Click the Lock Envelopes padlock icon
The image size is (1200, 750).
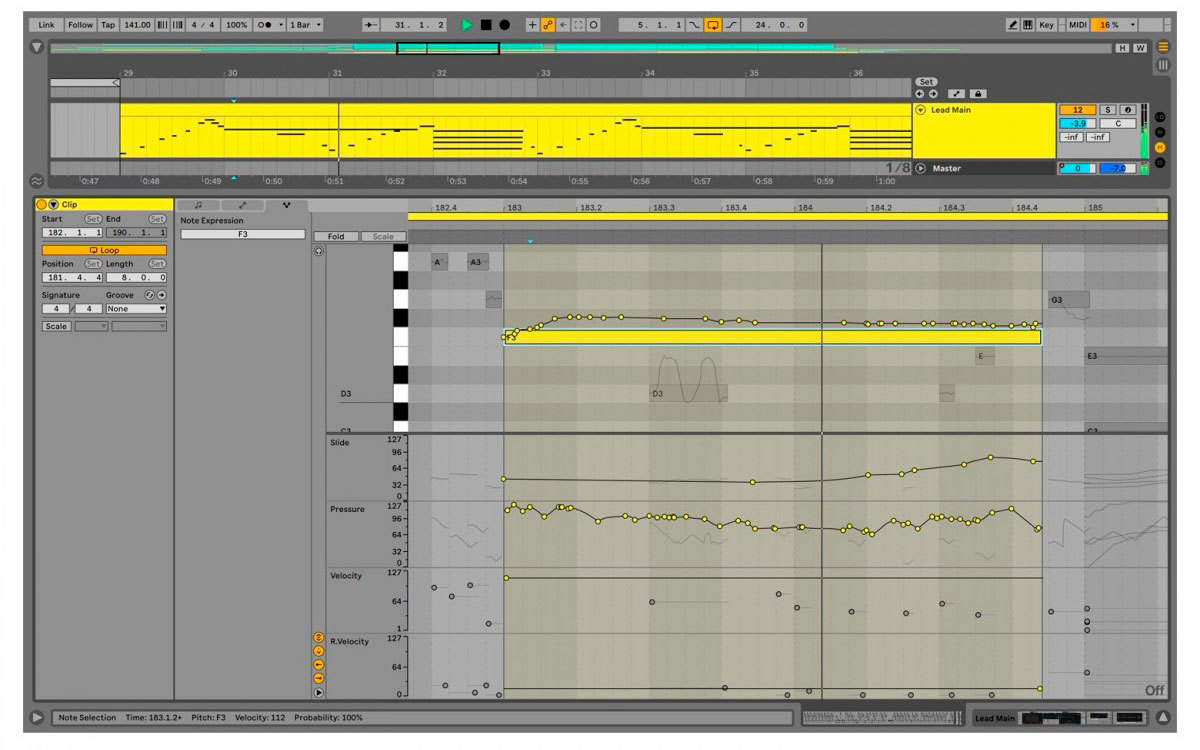(977, 93)
